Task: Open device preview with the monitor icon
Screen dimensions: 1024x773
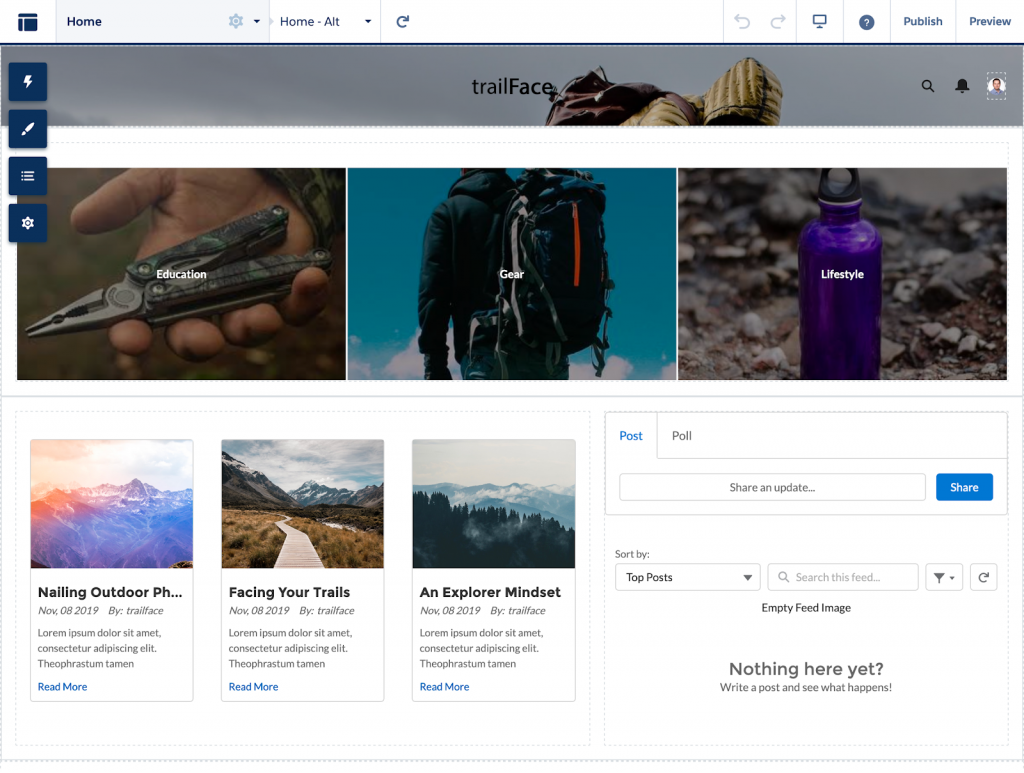Action: (819, 21)
